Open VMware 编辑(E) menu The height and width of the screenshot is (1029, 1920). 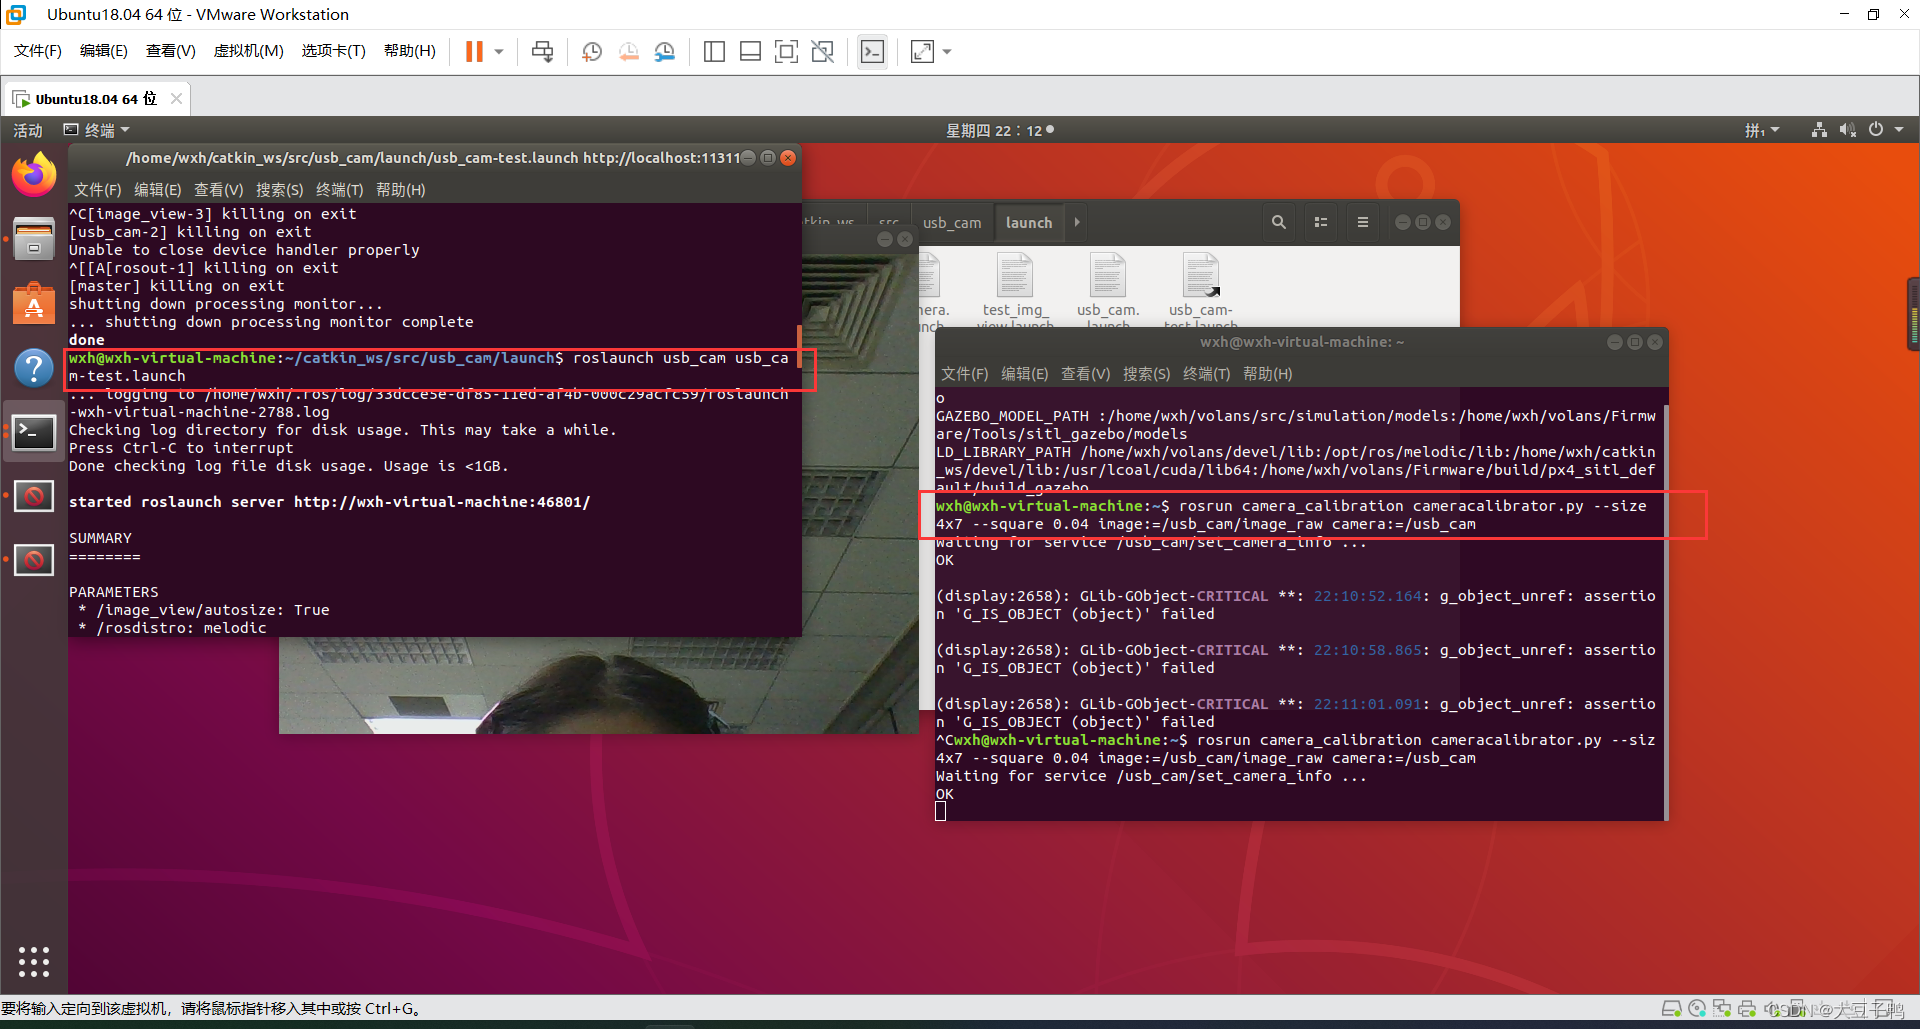click(104, 51)
